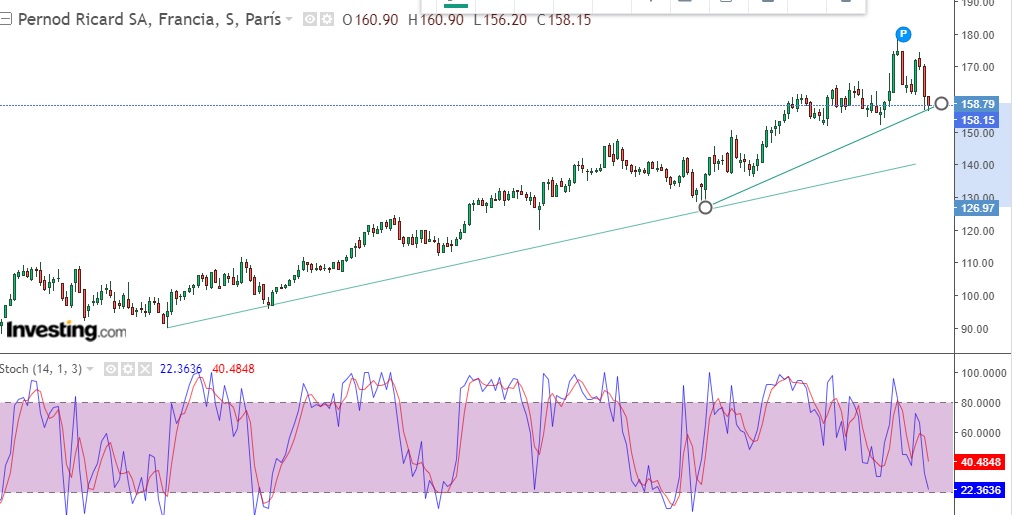Click the 180.00 price axis label
The width and height of the screenshot is (1012, 515).
977,35
